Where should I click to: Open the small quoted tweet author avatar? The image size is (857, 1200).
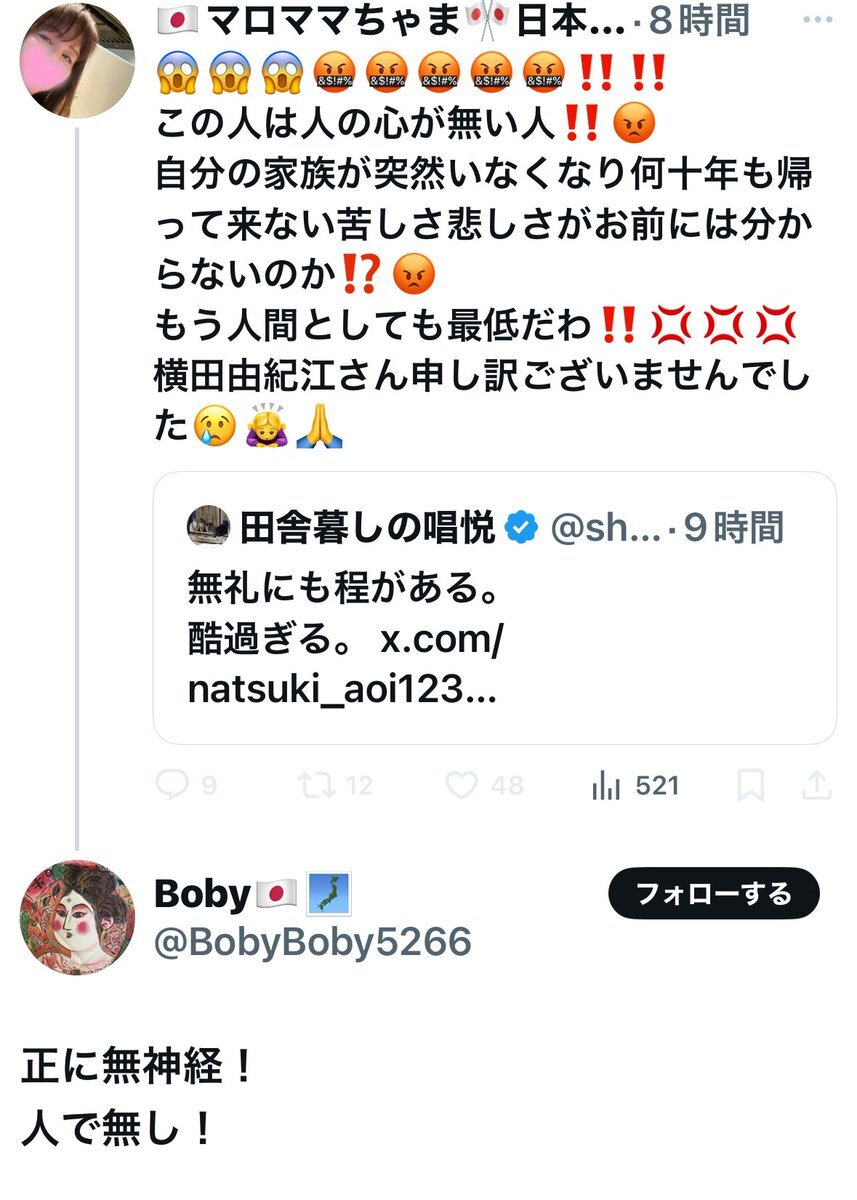click(x=208, y=527)
